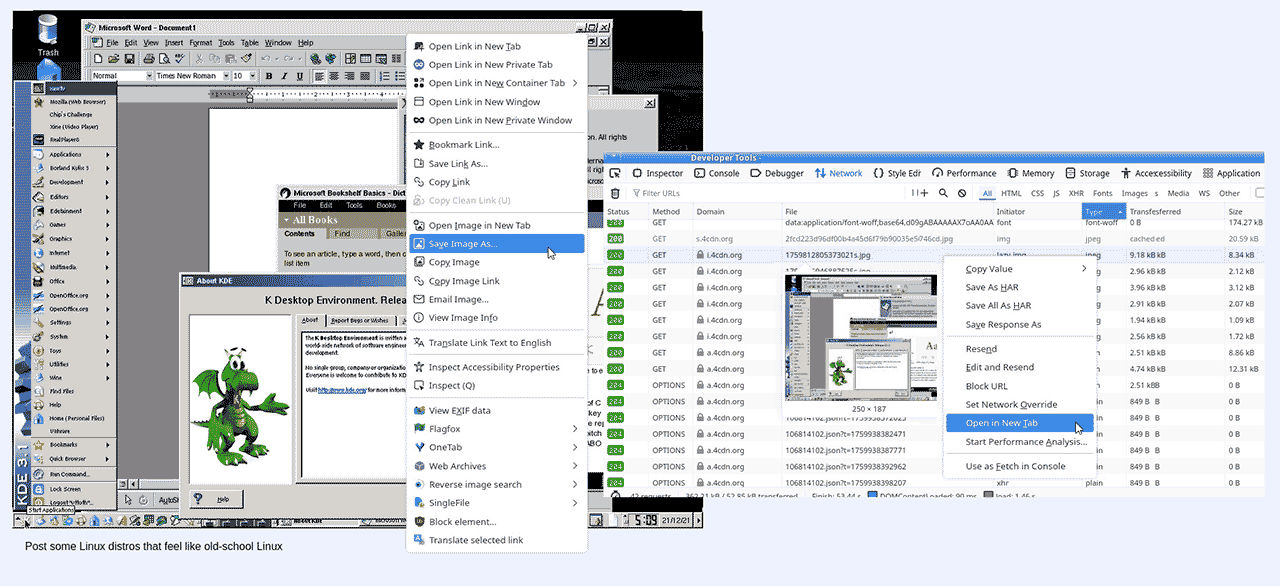Select Save All As HAR
Screen dimensions: 1280x586
click(x=1020, y=306)
